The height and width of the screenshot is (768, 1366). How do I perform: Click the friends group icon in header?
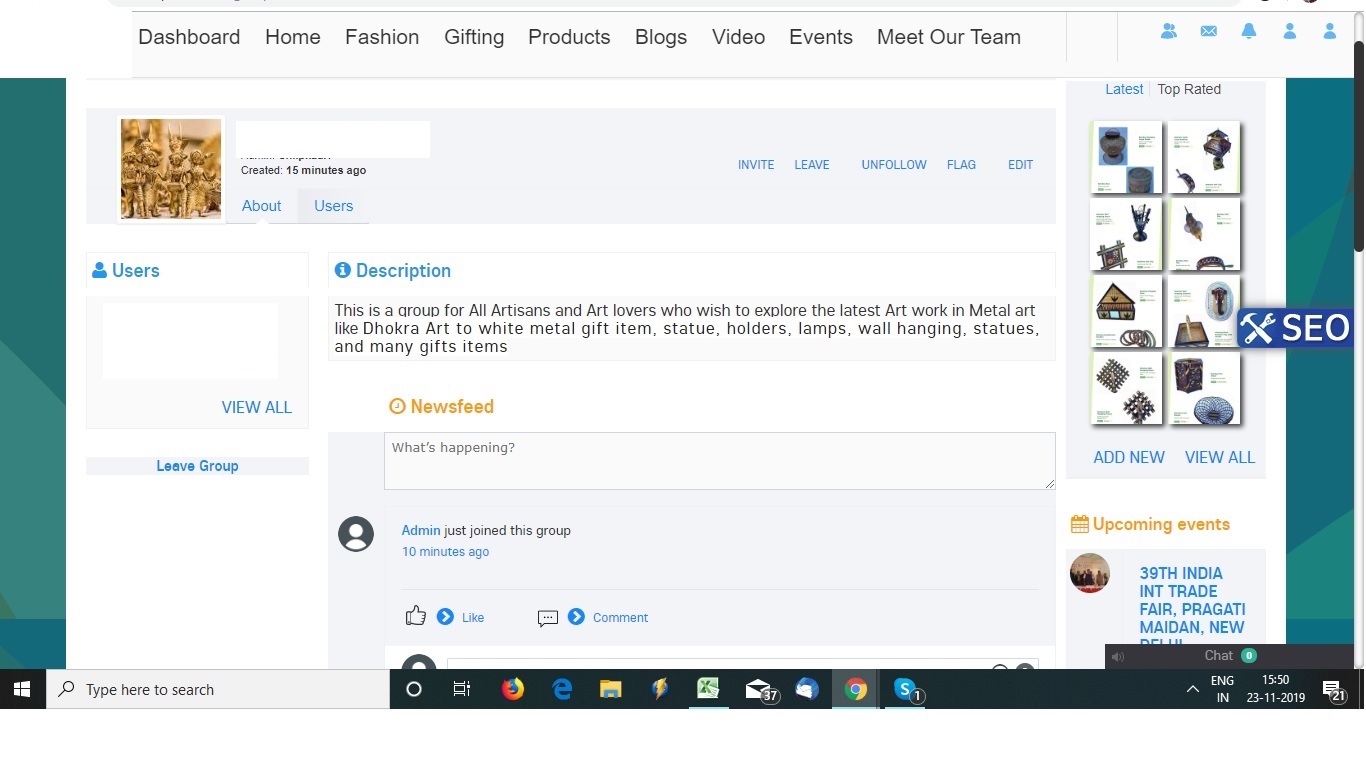1168,32
